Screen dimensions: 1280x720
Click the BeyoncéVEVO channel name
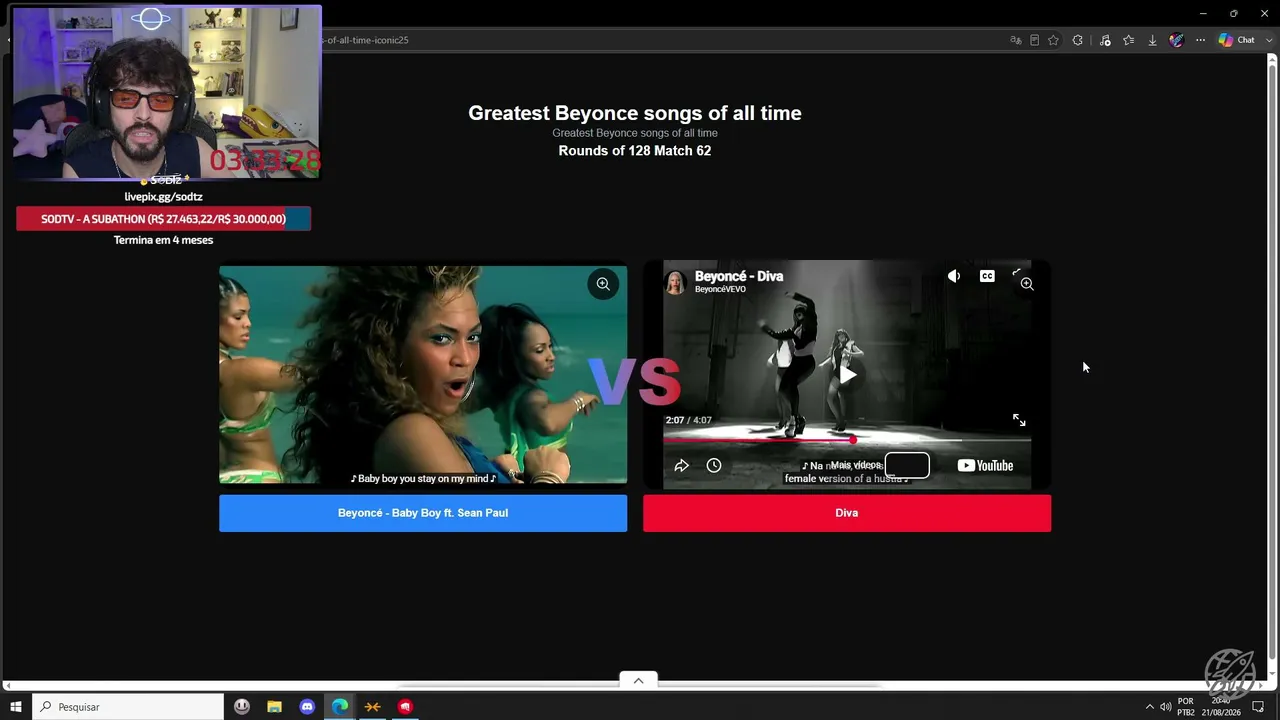(720, 290)
